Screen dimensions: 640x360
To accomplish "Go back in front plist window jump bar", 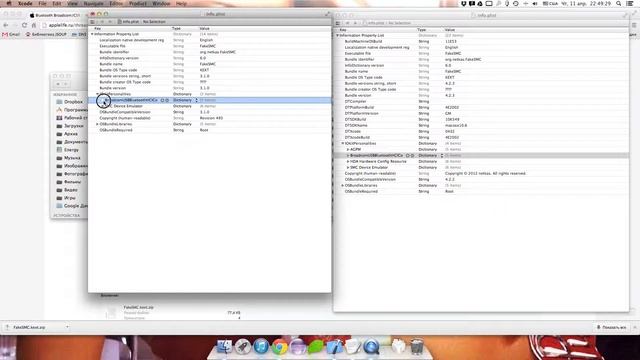I will (x=102, y=22).
